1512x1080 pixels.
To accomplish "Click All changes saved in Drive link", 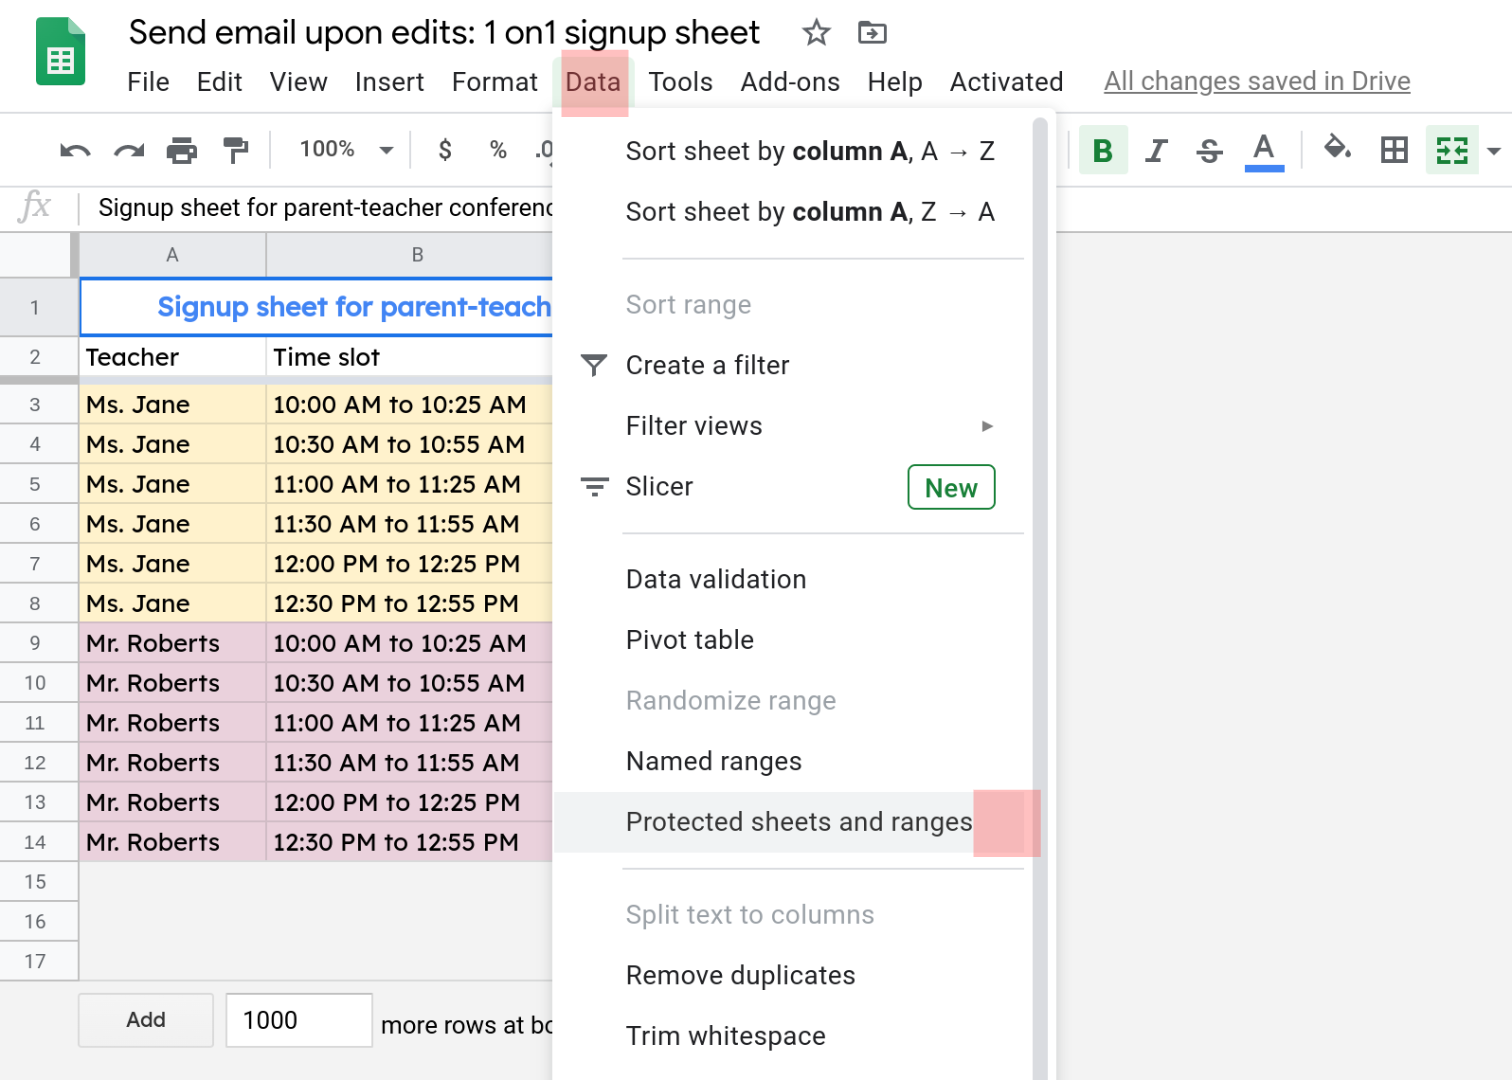I will click(x=1257, y=81).
